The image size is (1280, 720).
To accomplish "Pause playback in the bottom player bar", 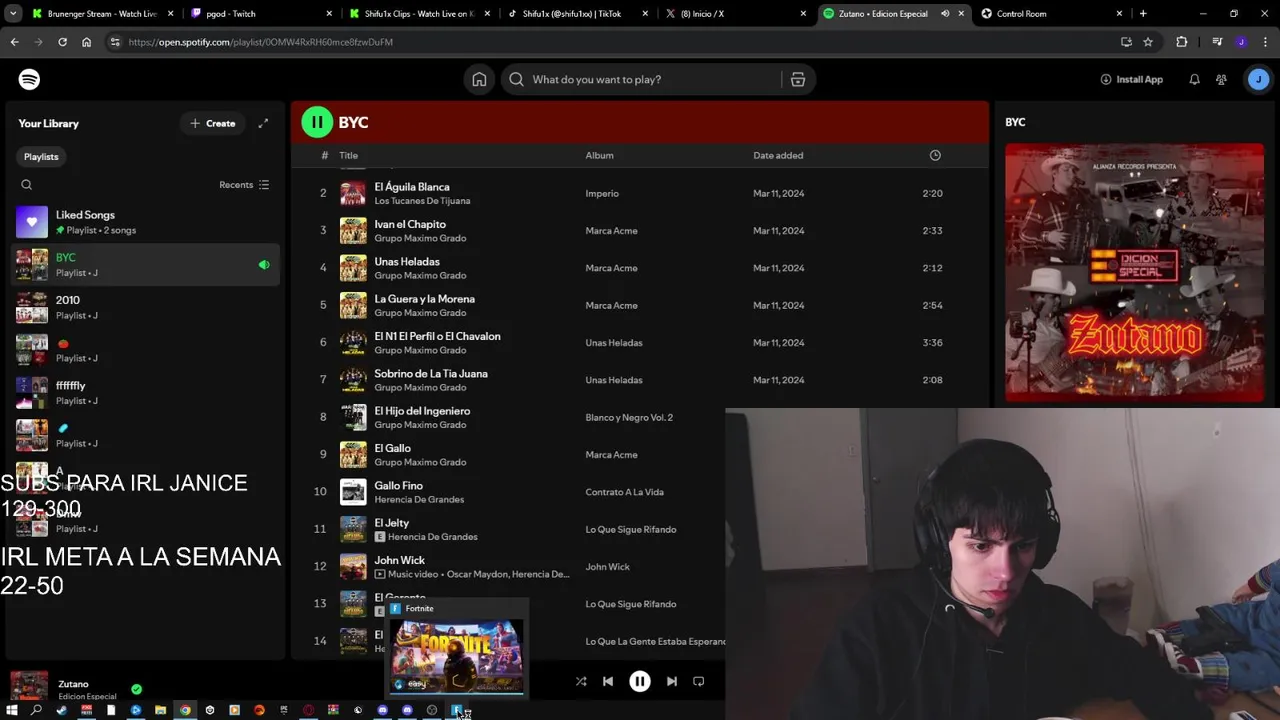I will pyautogui.click(x=640, y=681).
